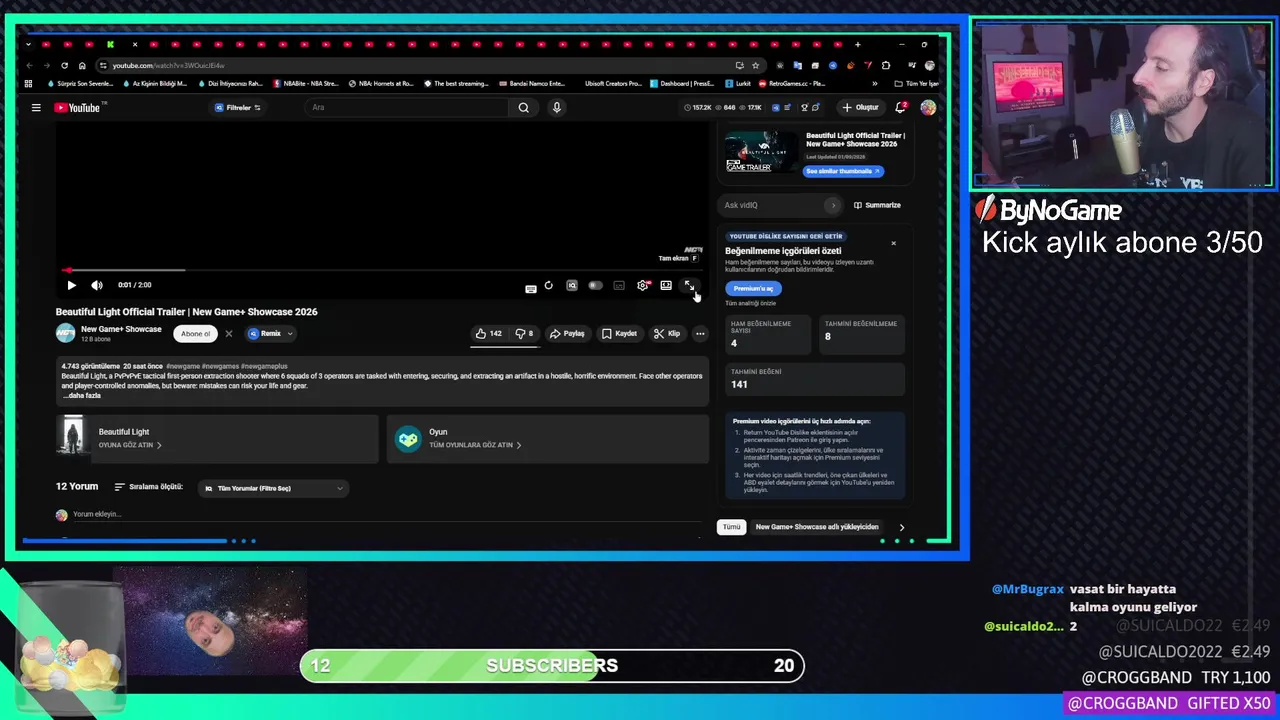The width and height of the screenshot is (1280, 720).
Task: Subscribe using Abone ol button
Action: (196, 334)
